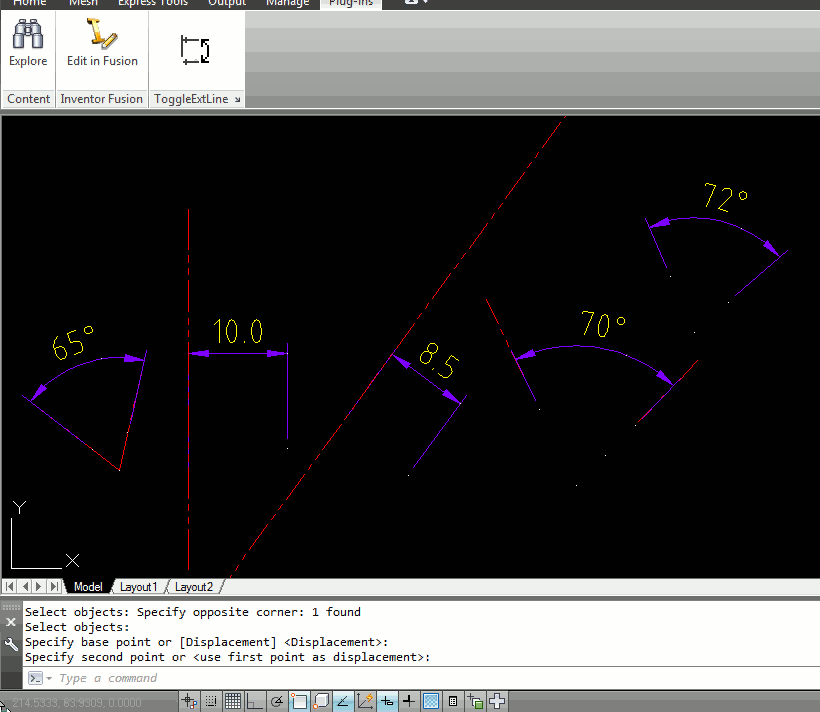Click the Content panel title

coord(28,99)
